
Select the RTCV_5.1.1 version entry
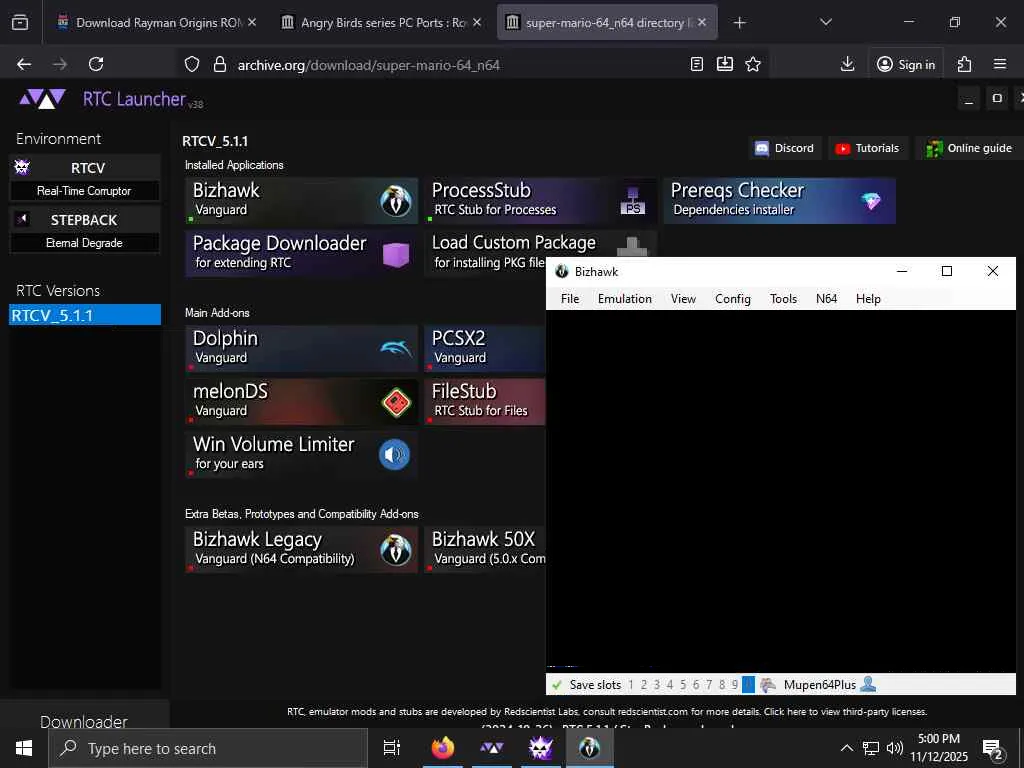point(85,315)
